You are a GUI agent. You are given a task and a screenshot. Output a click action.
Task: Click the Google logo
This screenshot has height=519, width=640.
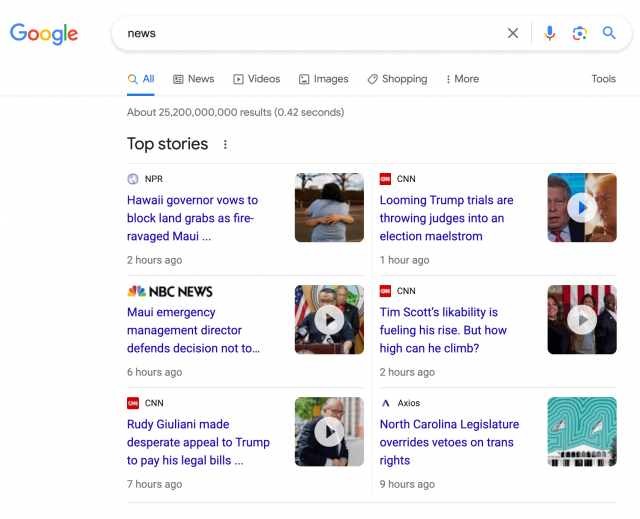pyautogui.click(x=44, y=33)
